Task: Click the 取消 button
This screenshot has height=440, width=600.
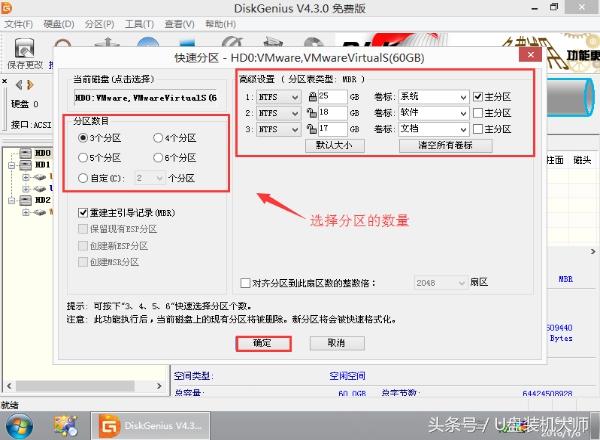Action: click(x=337, y=343)
